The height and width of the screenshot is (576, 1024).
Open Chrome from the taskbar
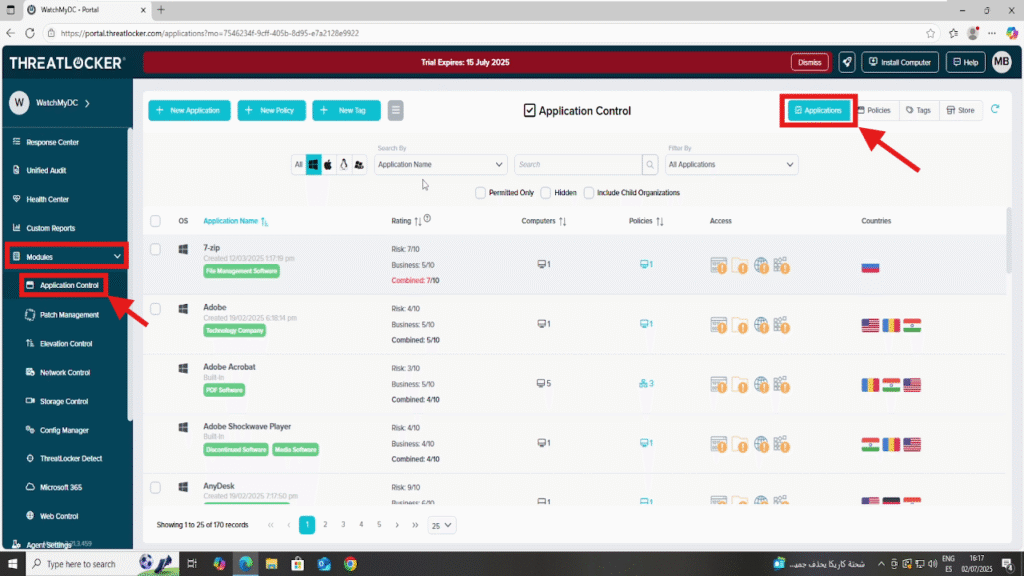[351, 564]
